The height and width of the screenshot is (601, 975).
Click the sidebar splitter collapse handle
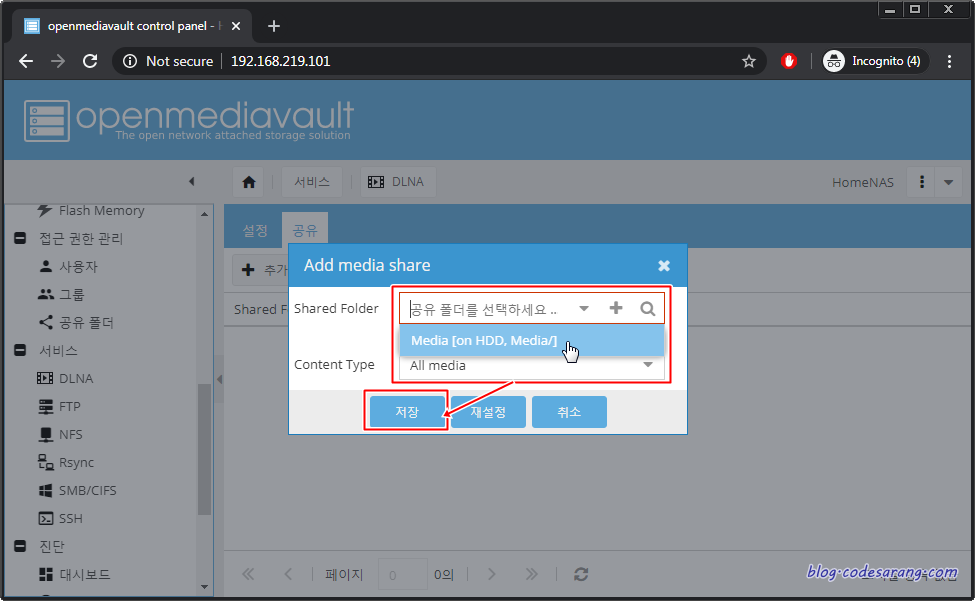219,379
